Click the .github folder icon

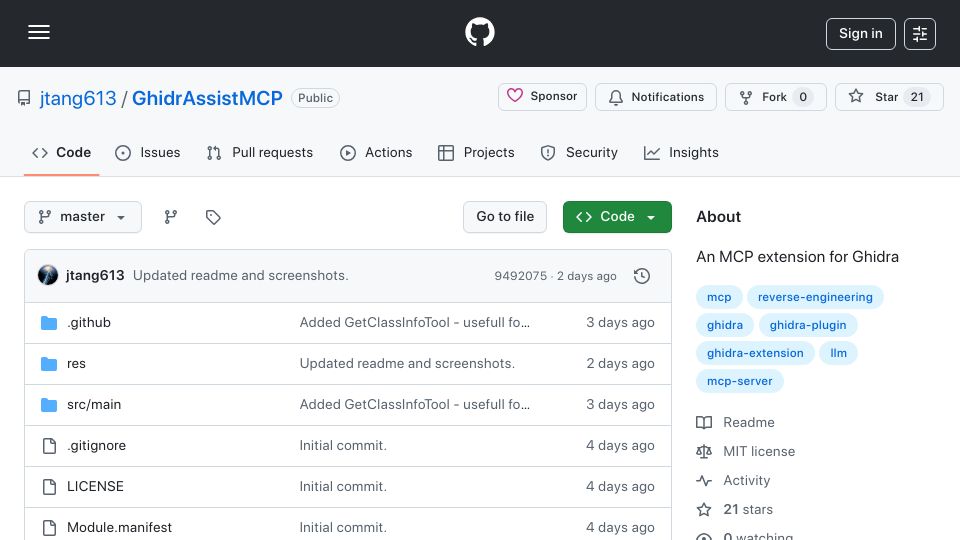coord(49,323)
